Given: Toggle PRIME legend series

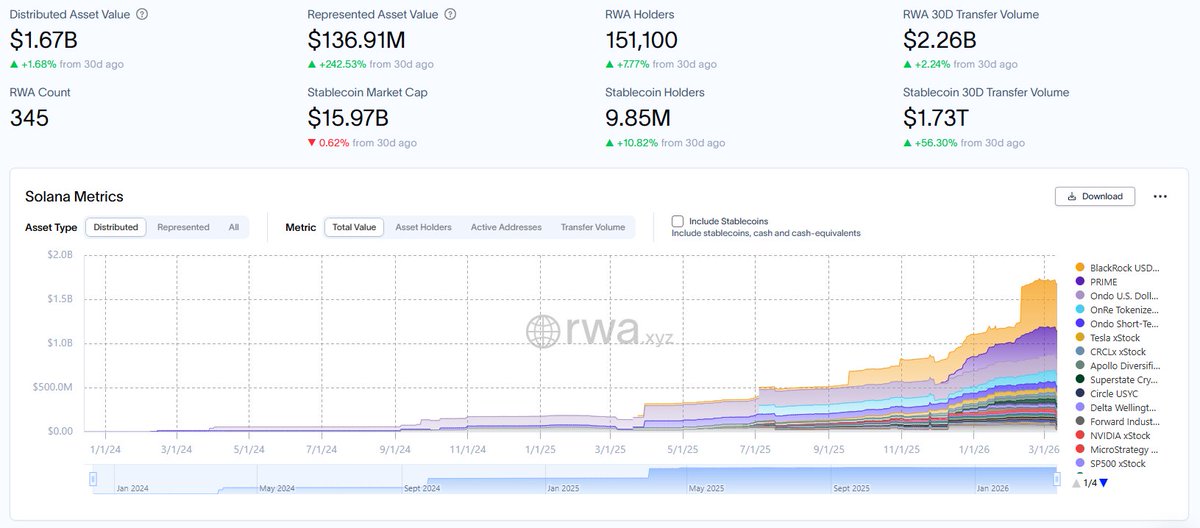Looking at the screenshot, I should pos(1097,282).
